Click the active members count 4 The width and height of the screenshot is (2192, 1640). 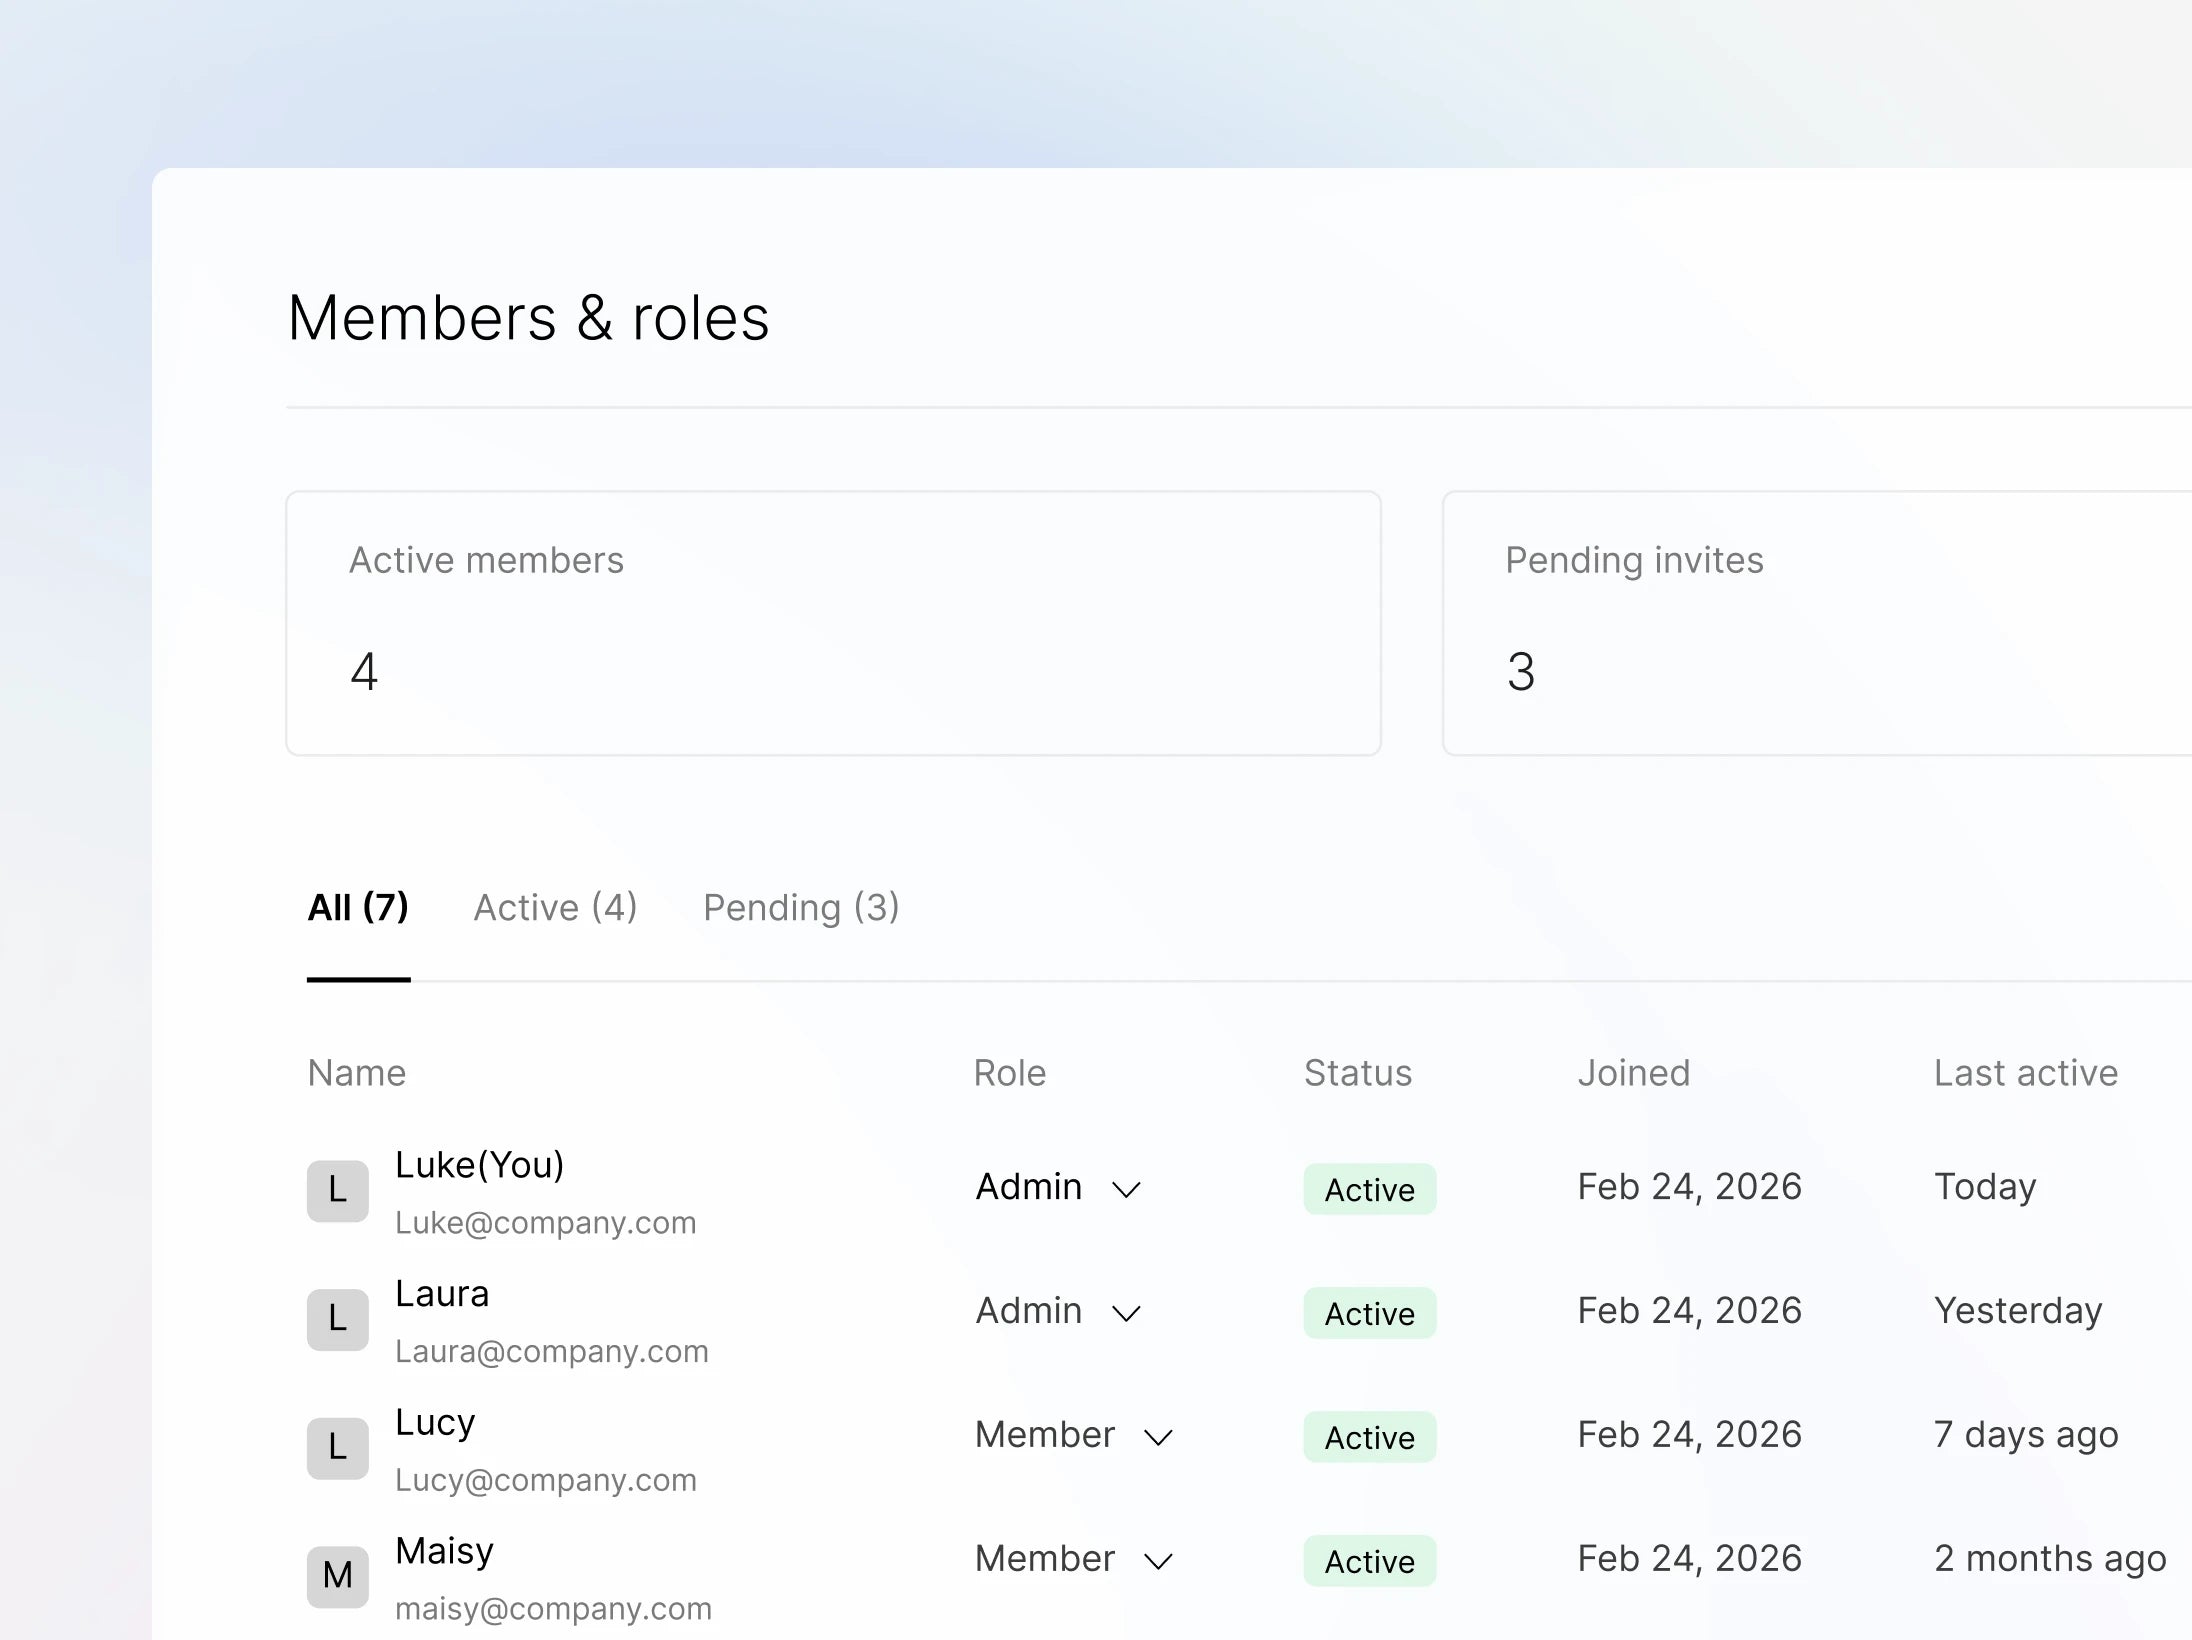click(364, 671)
